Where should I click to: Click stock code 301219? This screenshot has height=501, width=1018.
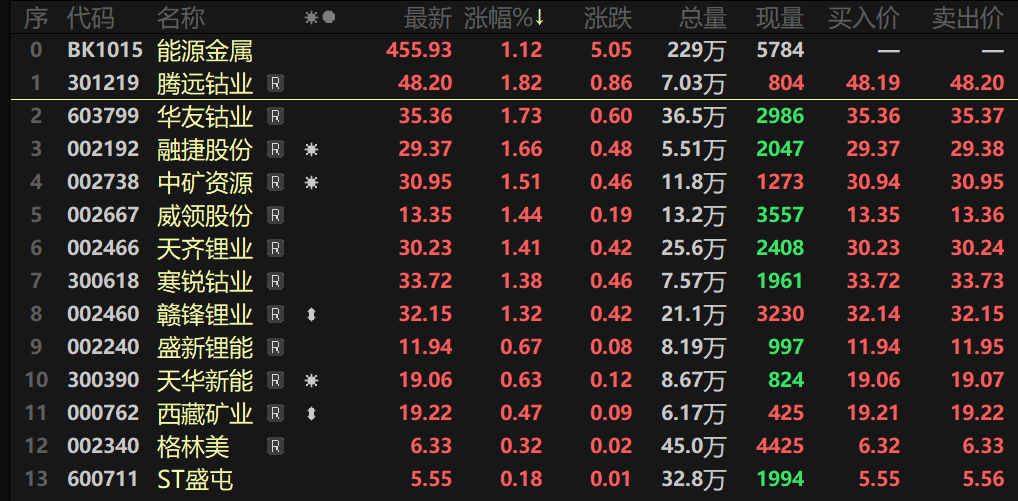(x=103, y=83)
